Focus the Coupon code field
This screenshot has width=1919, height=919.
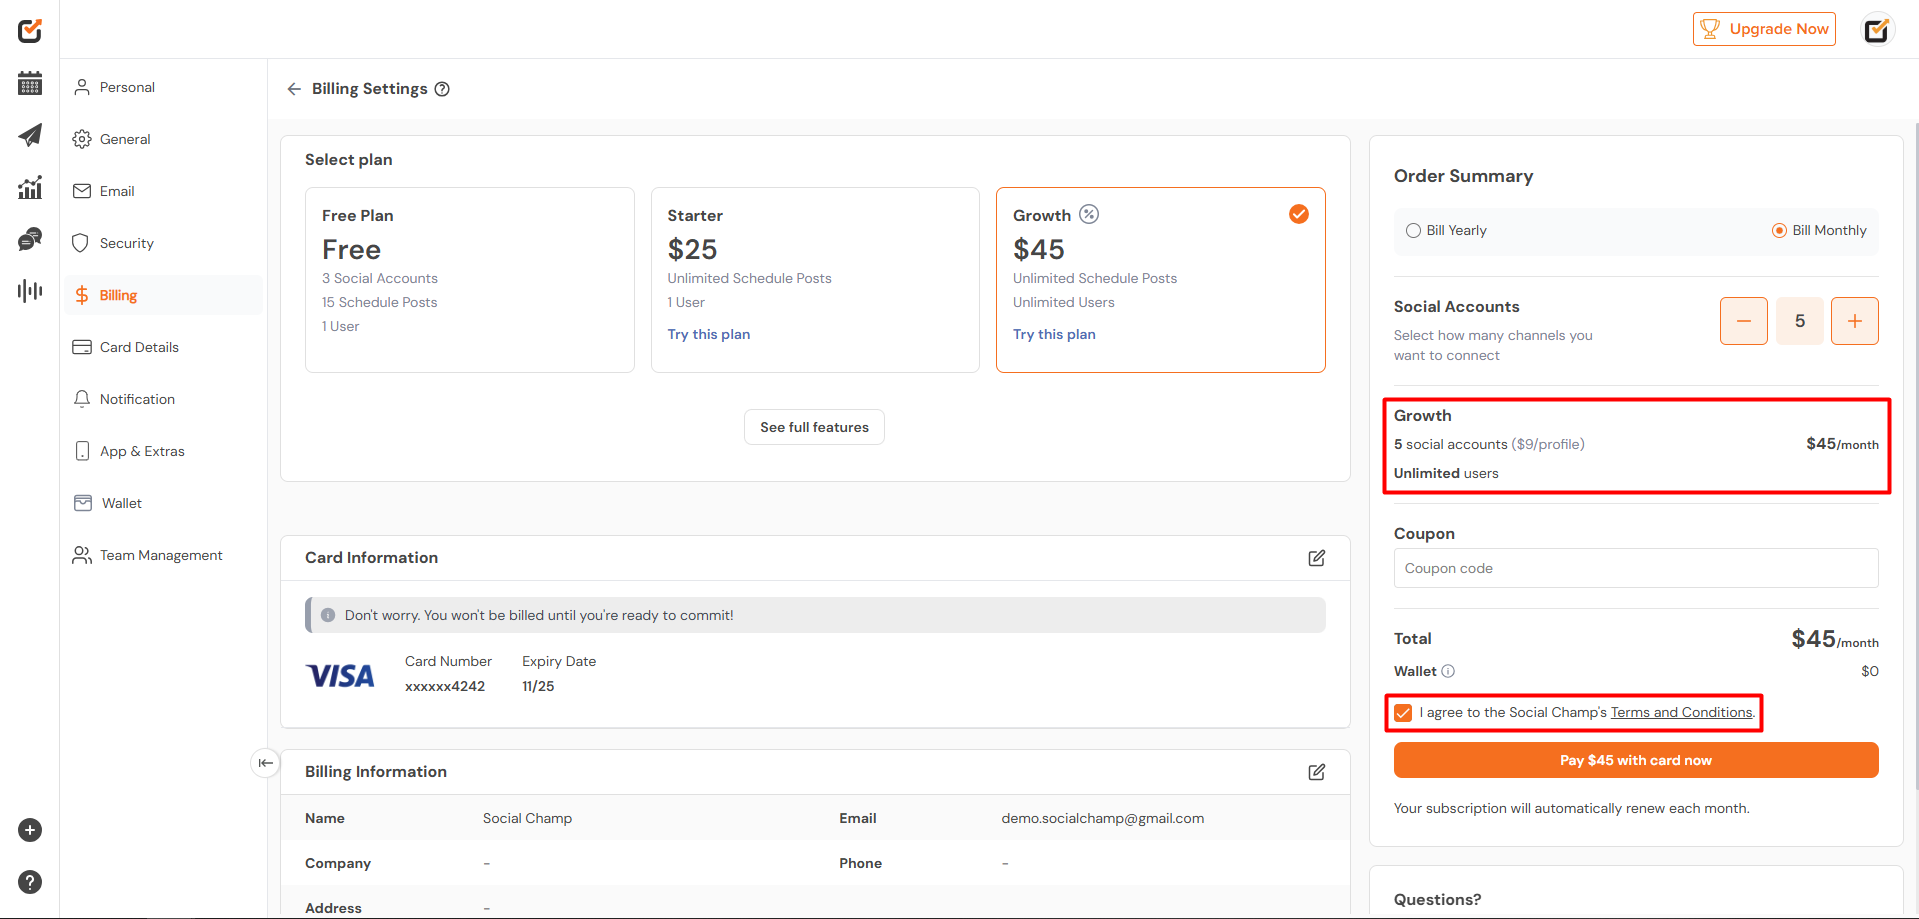coord(1636,568)
